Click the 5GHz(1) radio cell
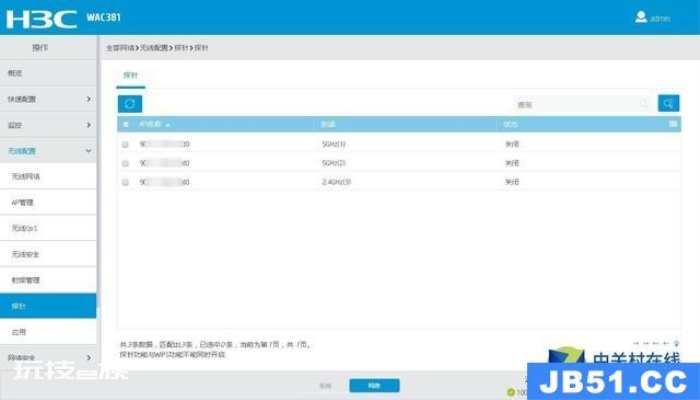 [333, 144]
